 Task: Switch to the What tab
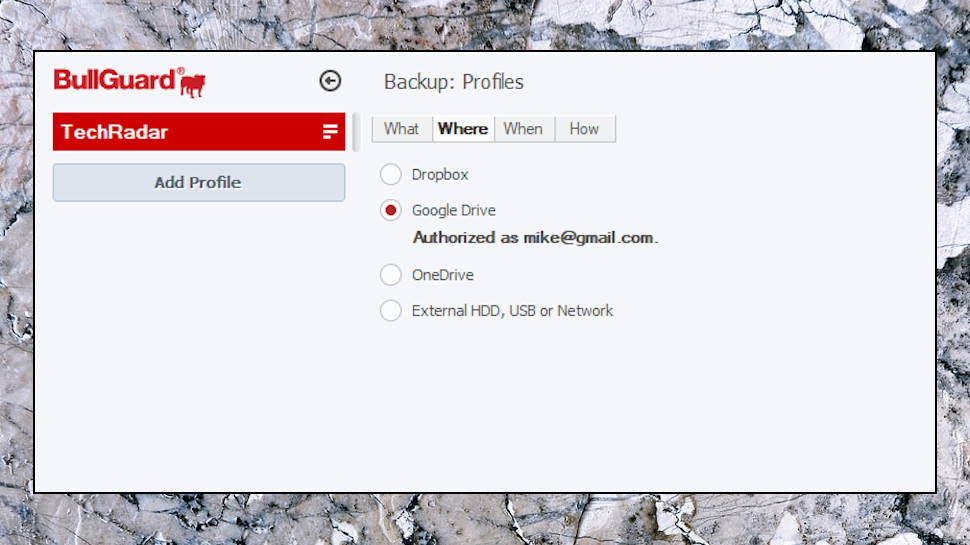(x=401, y=129)
